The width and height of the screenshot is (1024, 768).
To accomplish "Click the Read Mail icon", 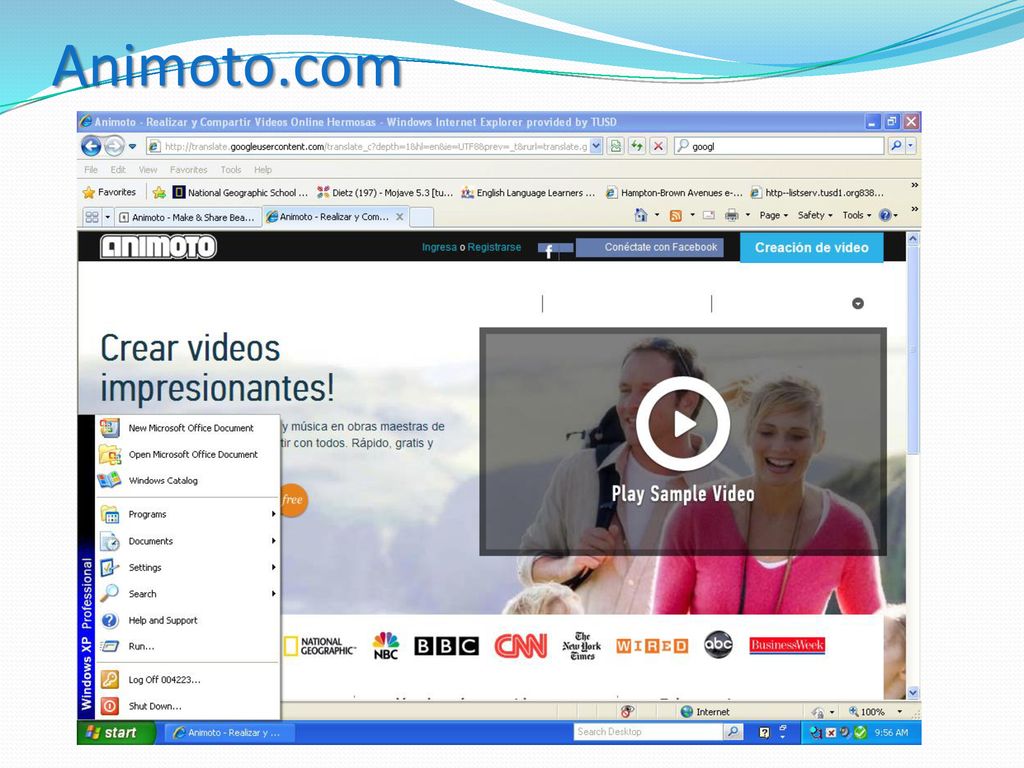I will coord(709,215).
